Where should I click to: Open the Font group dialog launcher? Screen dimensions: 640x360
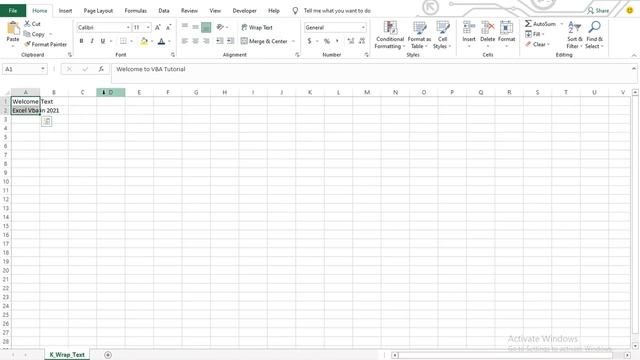click(173, 54)
